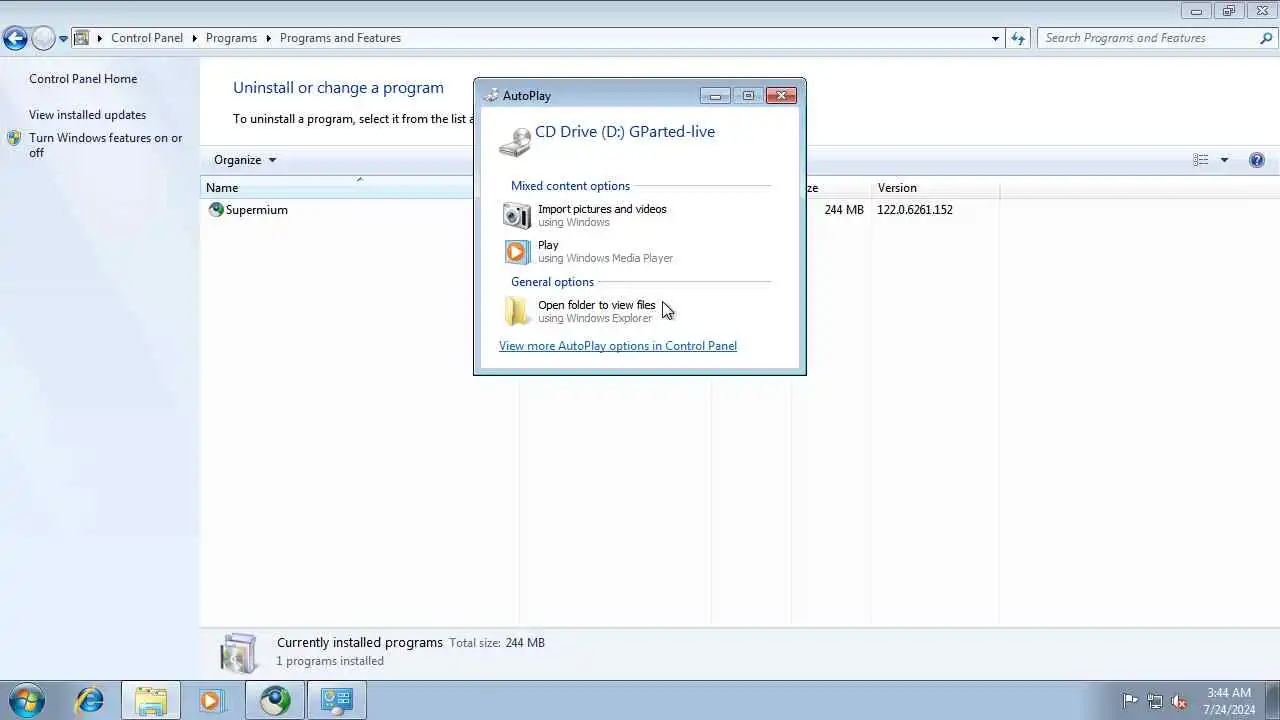
Task: Click the AutoPlay title bar icon
Action: pyautogui.click(x=491, y=96)
